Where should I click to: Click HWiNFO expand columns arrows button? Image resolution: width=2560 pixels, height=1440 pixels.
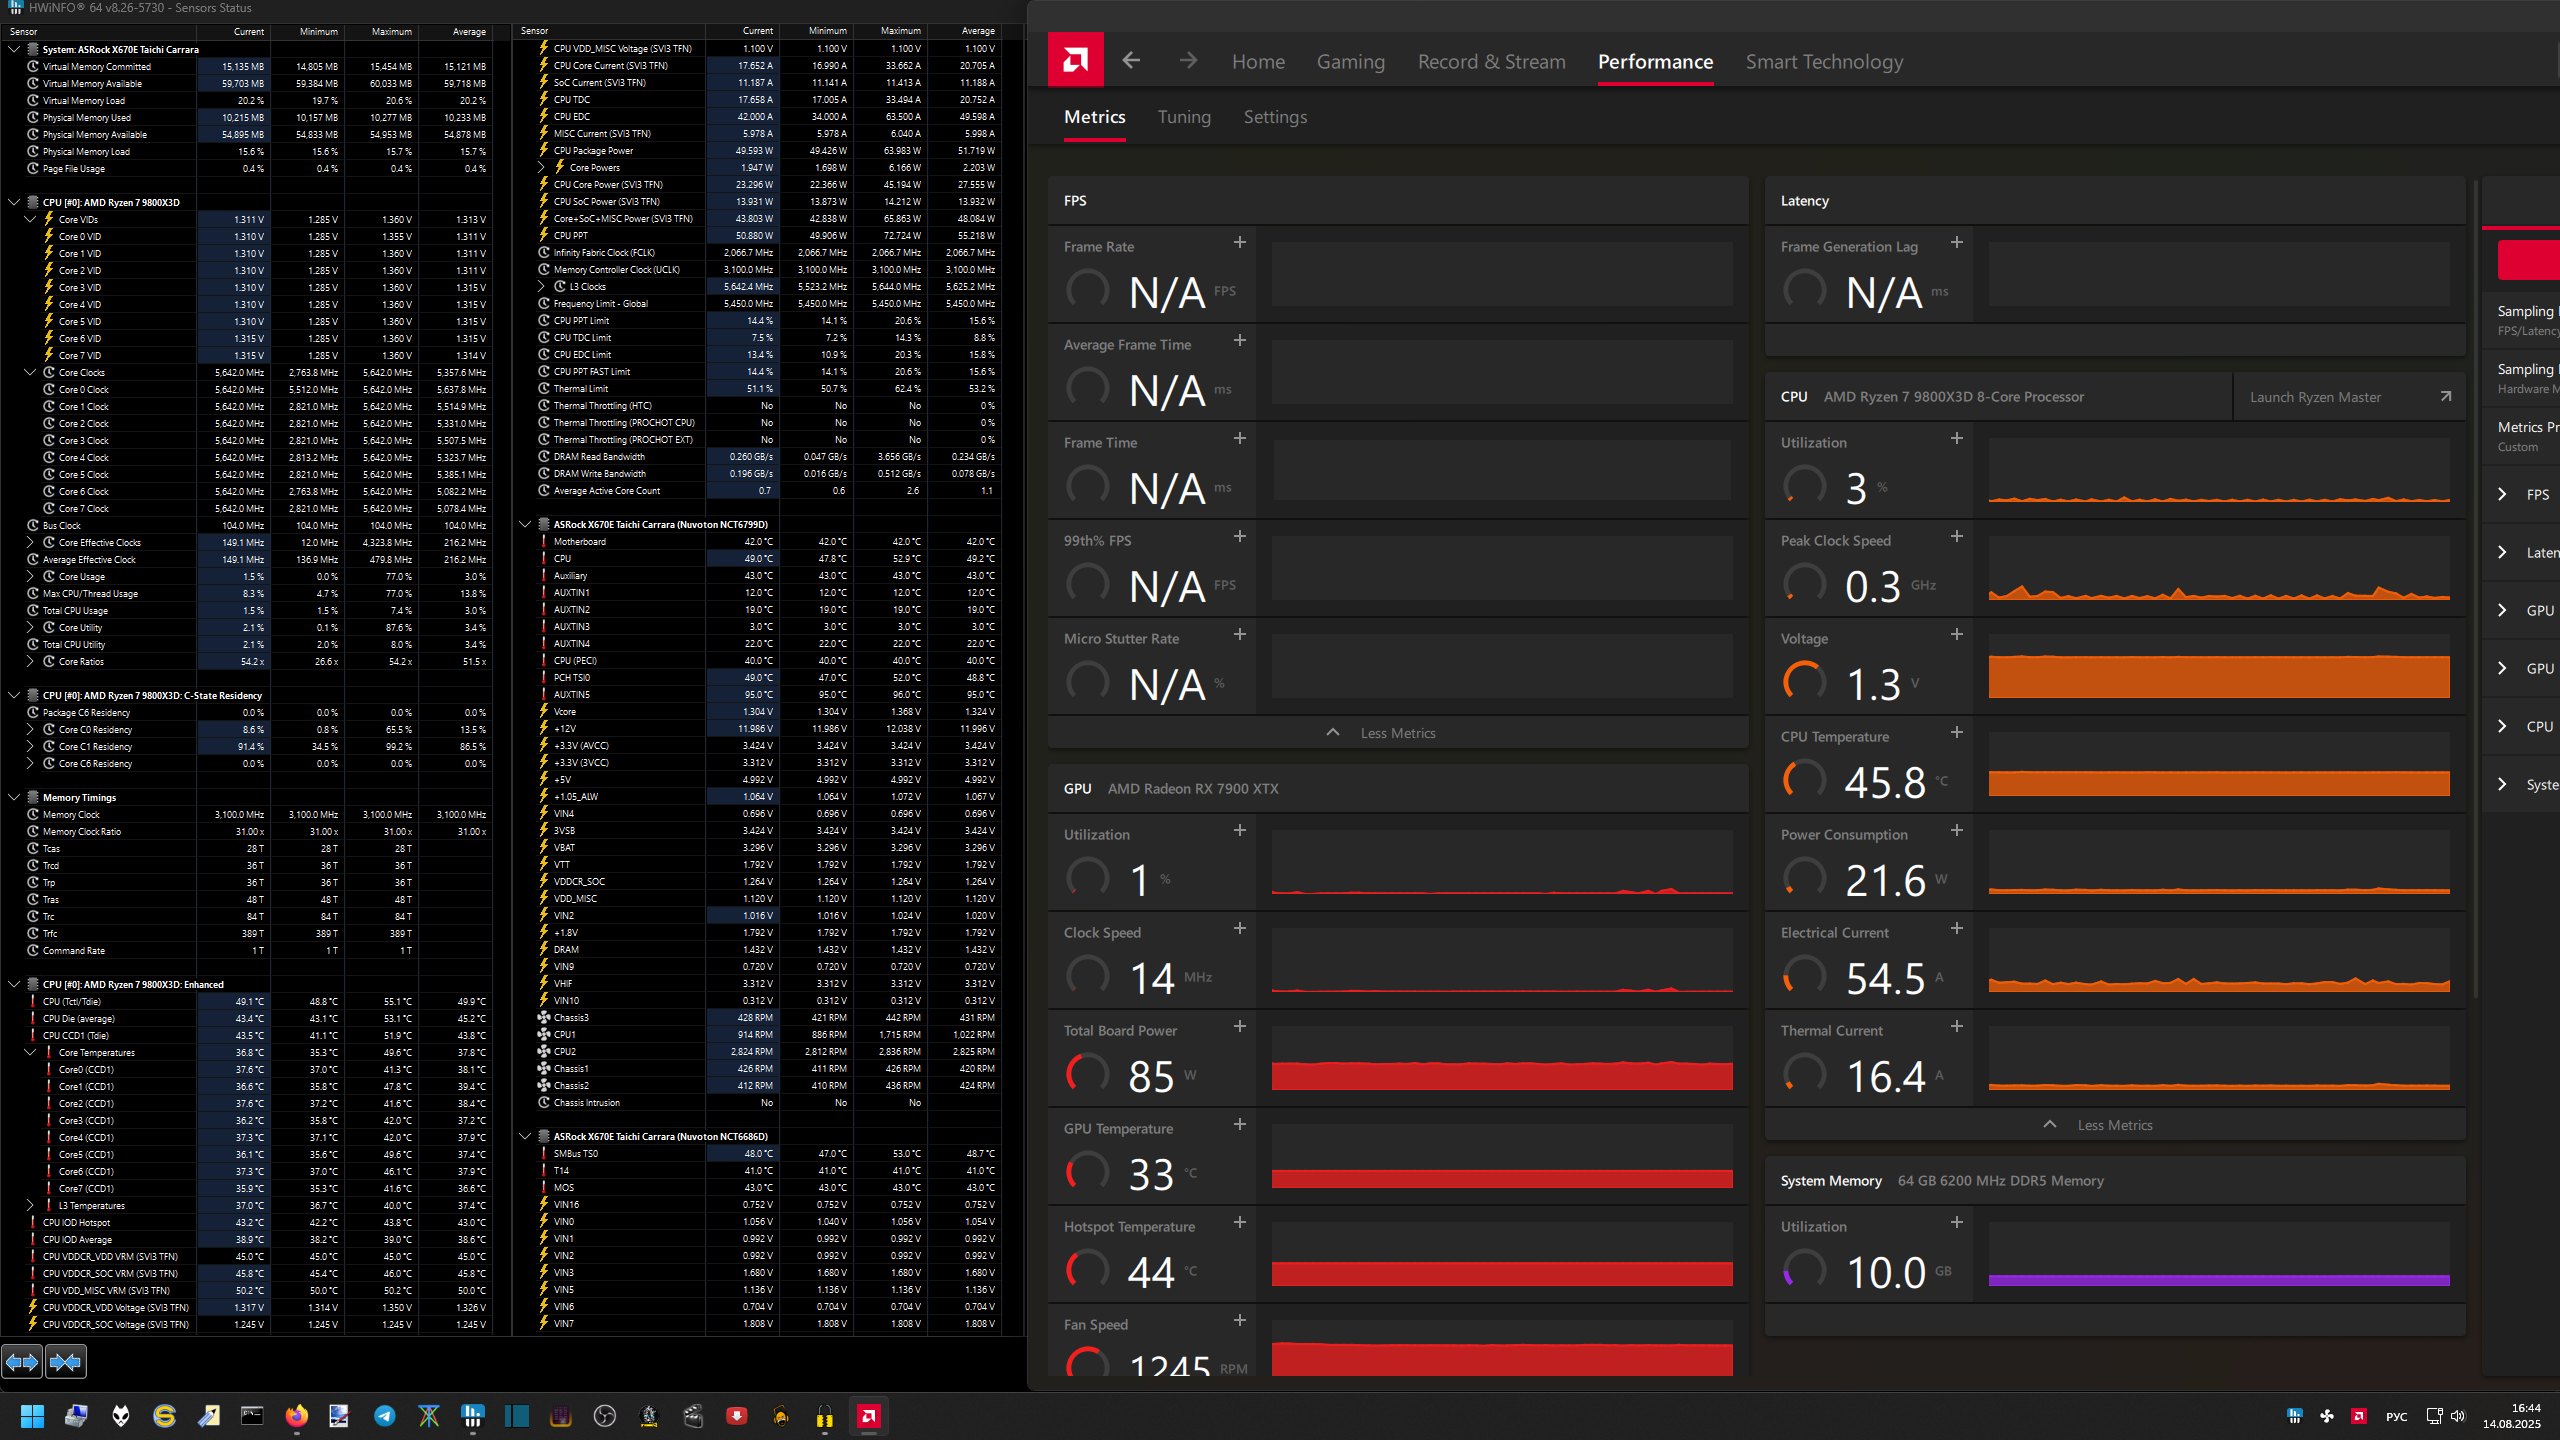[22, 1361]
